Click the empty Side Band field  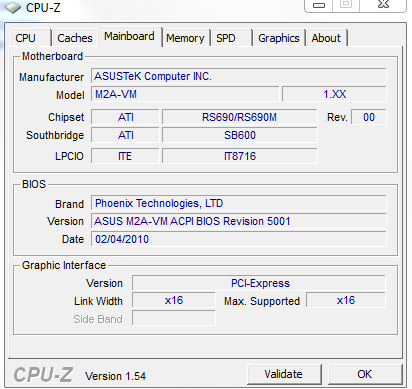tap(174, 318)
